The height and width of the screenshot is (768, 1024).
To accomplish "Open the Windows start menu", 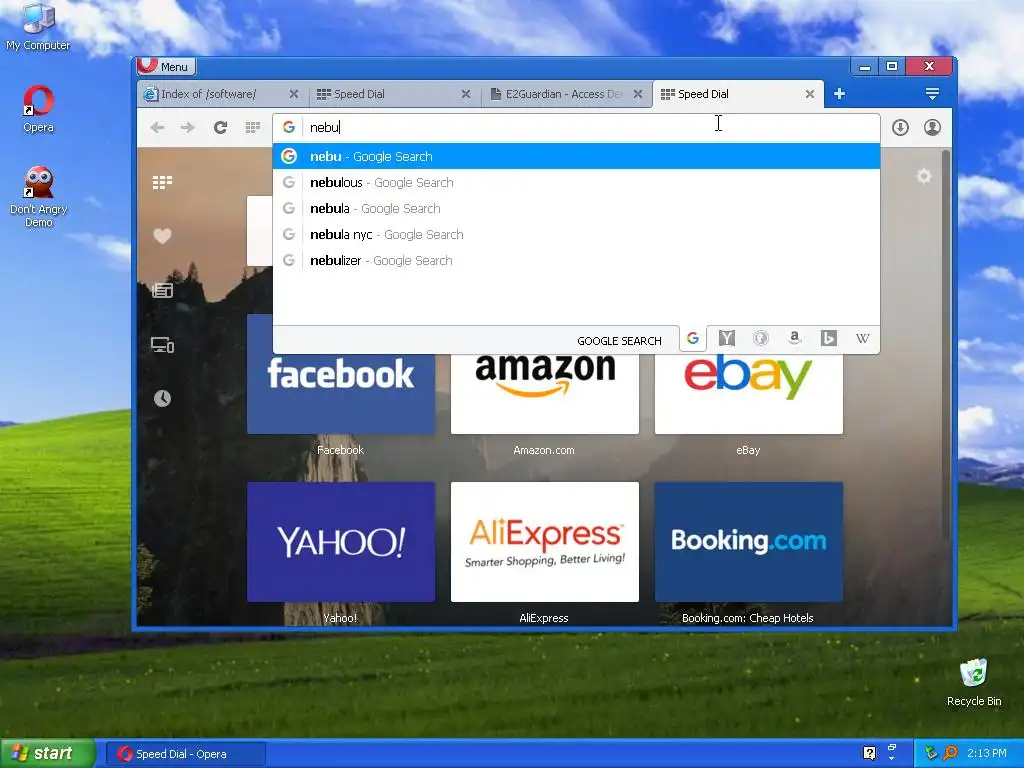I will pos(47,754).
